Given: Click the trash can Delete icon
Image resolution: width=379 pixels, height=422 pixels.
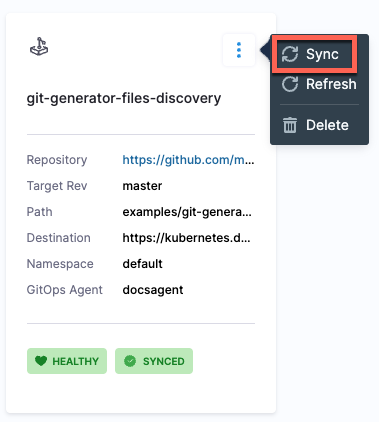Looking at the screenshot, I should coord(290,125).
